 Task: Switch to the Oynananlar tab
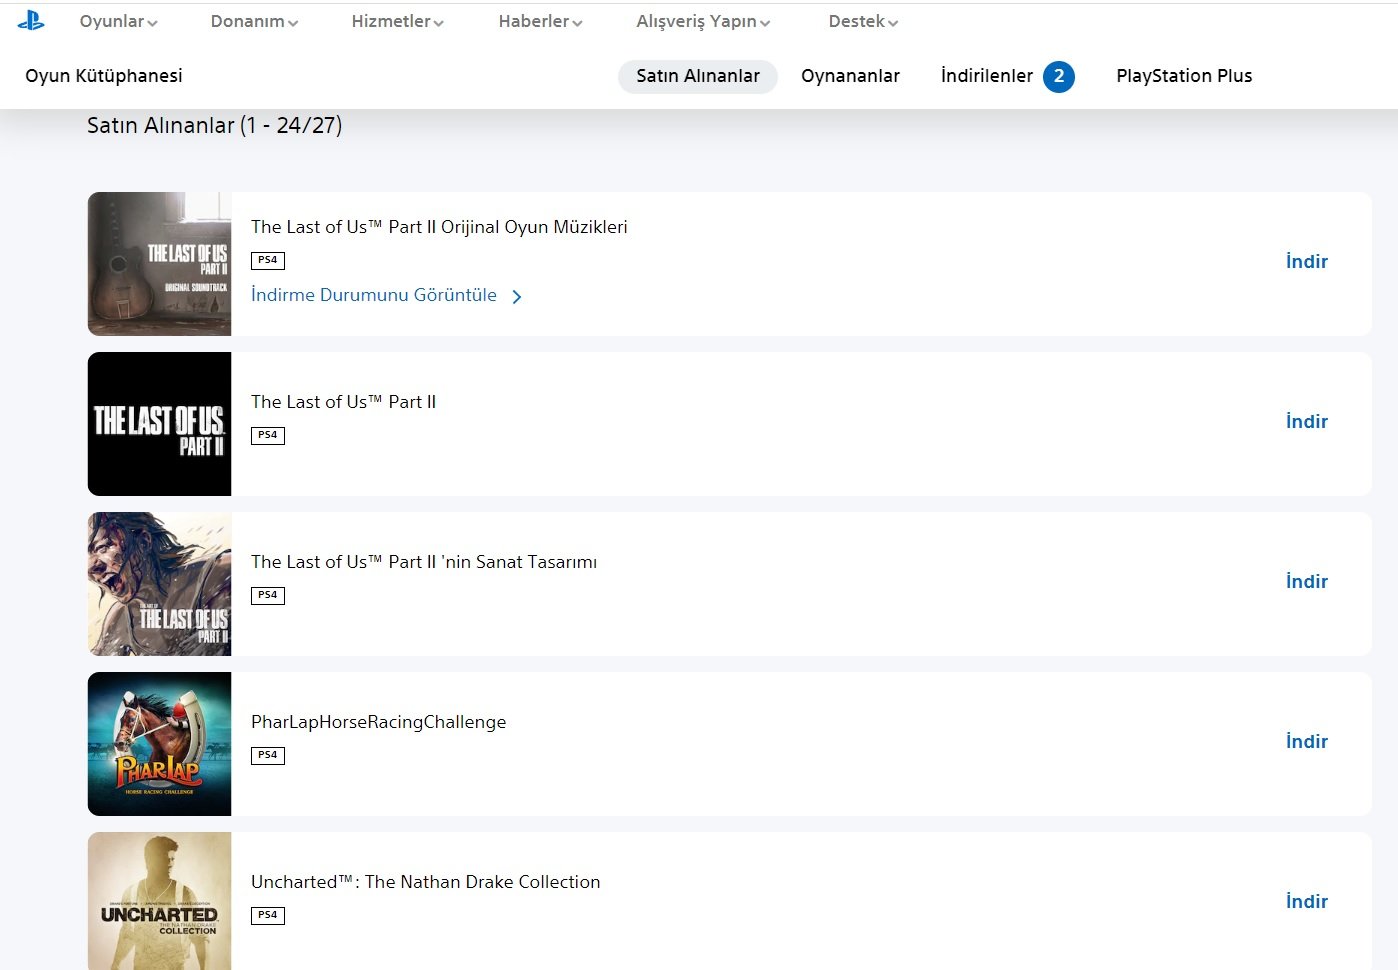(x=850, y=76)
